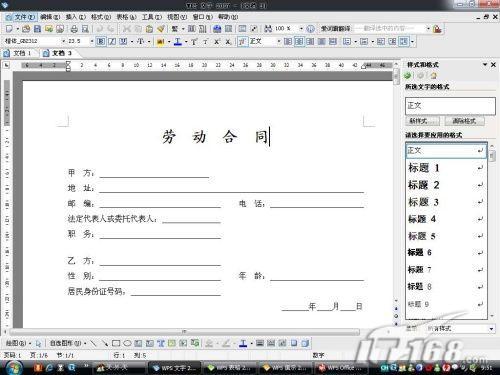
Task: Click the Format Painter brush icon
Action: [161, 29]
